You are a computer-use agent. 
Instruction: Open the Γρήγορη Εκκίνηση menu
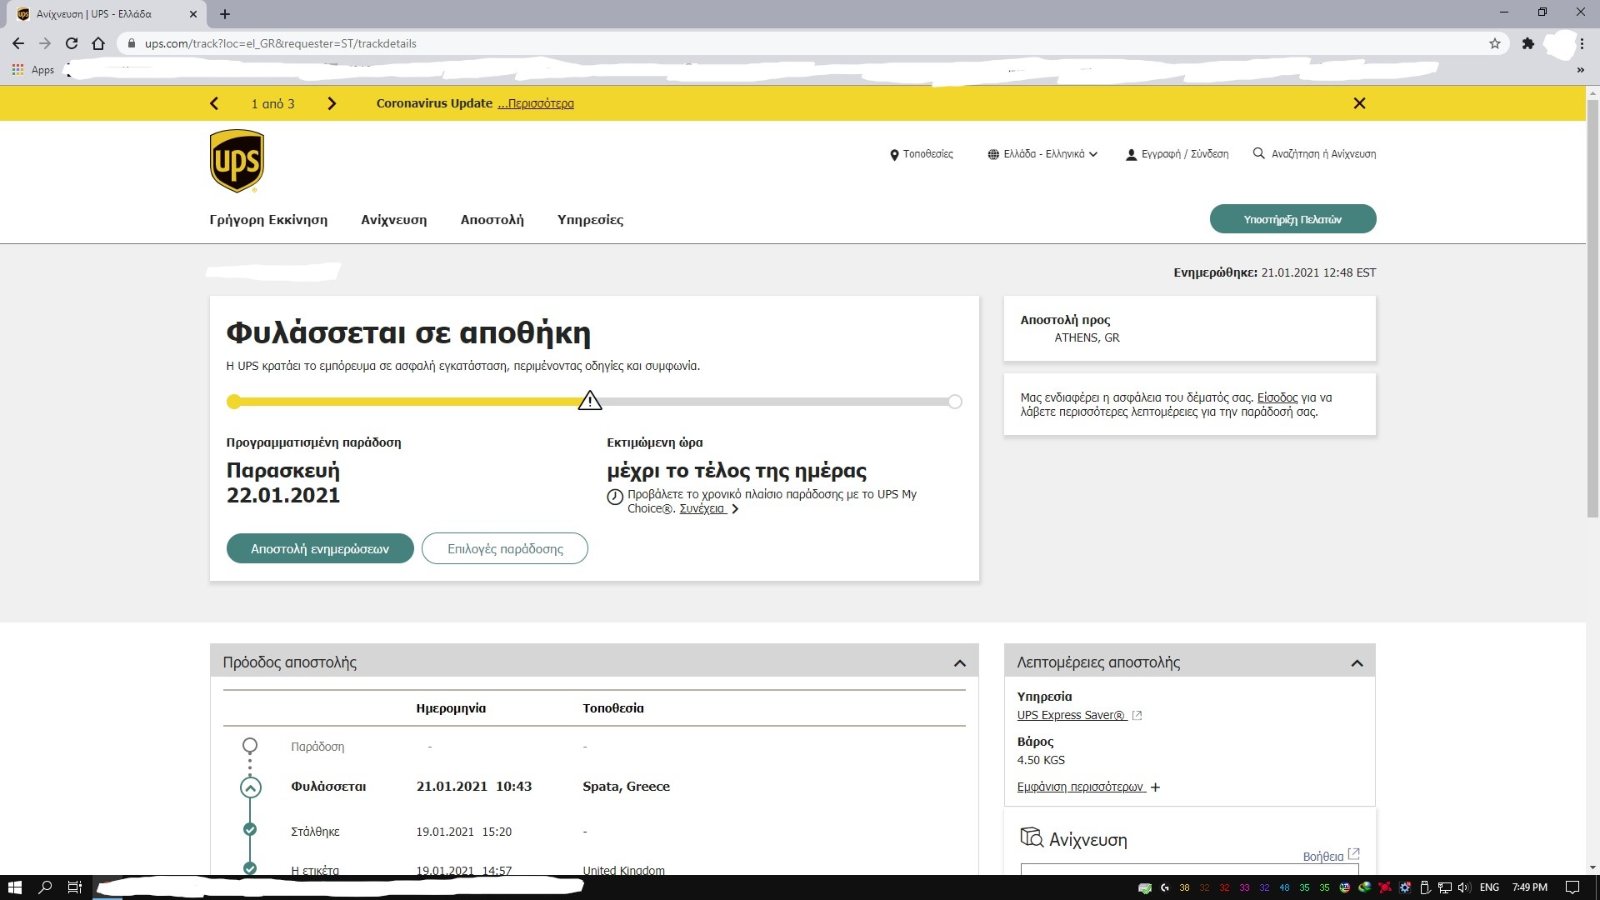(268, 219)
